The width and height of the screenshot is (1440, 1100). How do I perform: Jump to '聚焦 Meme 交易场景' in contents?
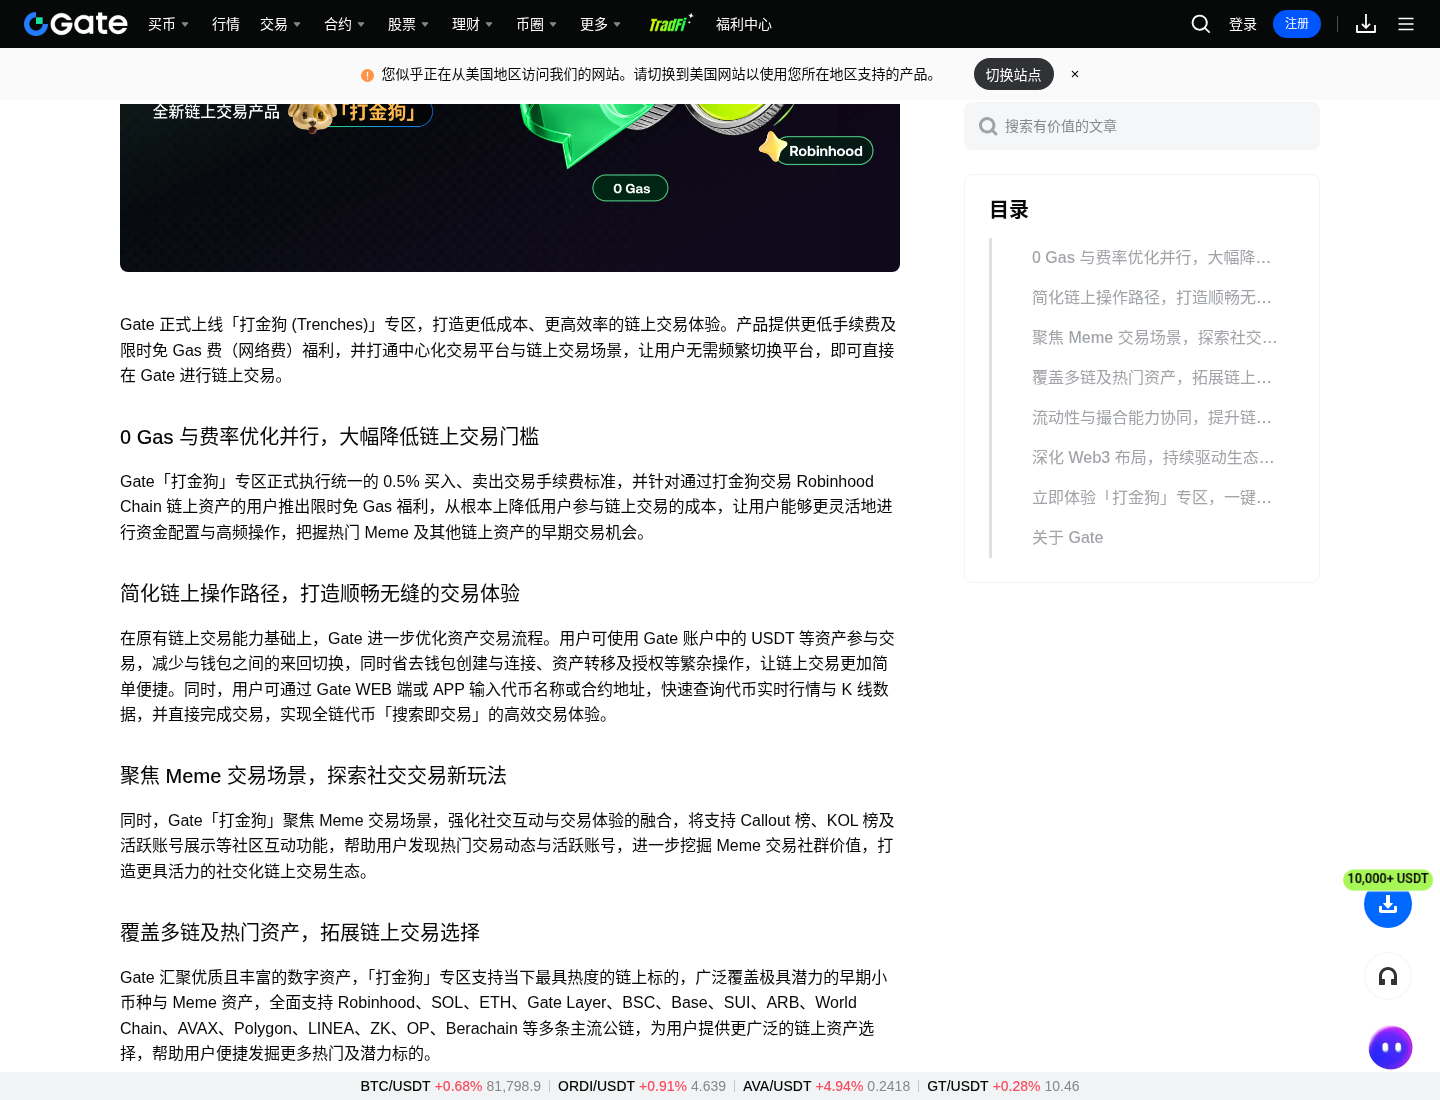1154,337
